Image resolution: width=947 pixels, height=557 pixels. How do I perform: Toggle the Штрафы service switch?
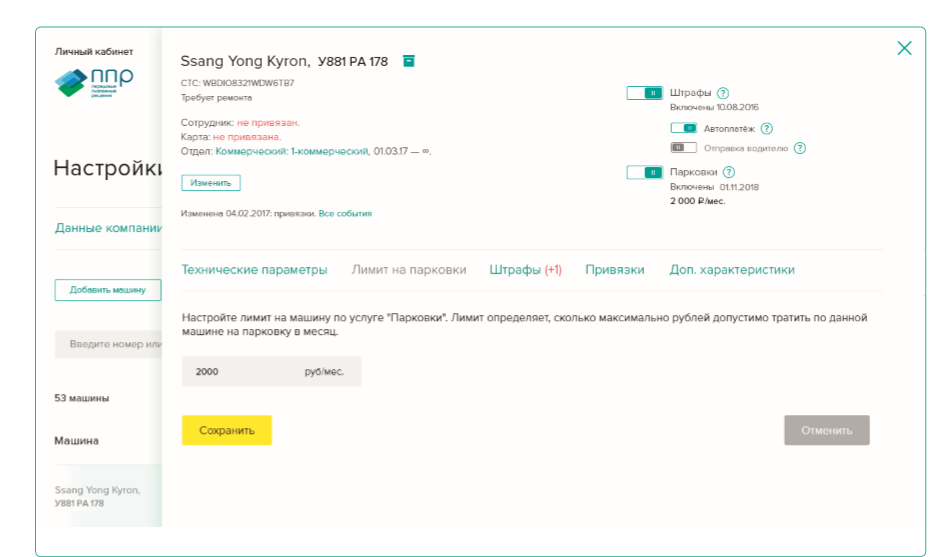[644, 93]
